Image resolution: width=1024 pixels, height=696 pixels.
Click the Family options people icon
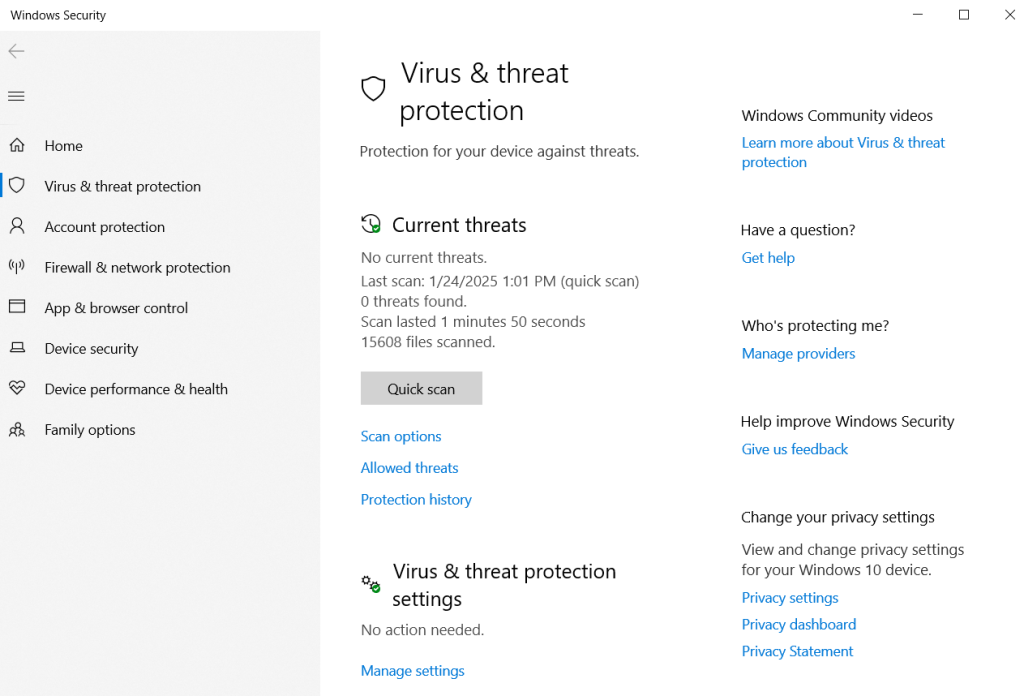17,430
